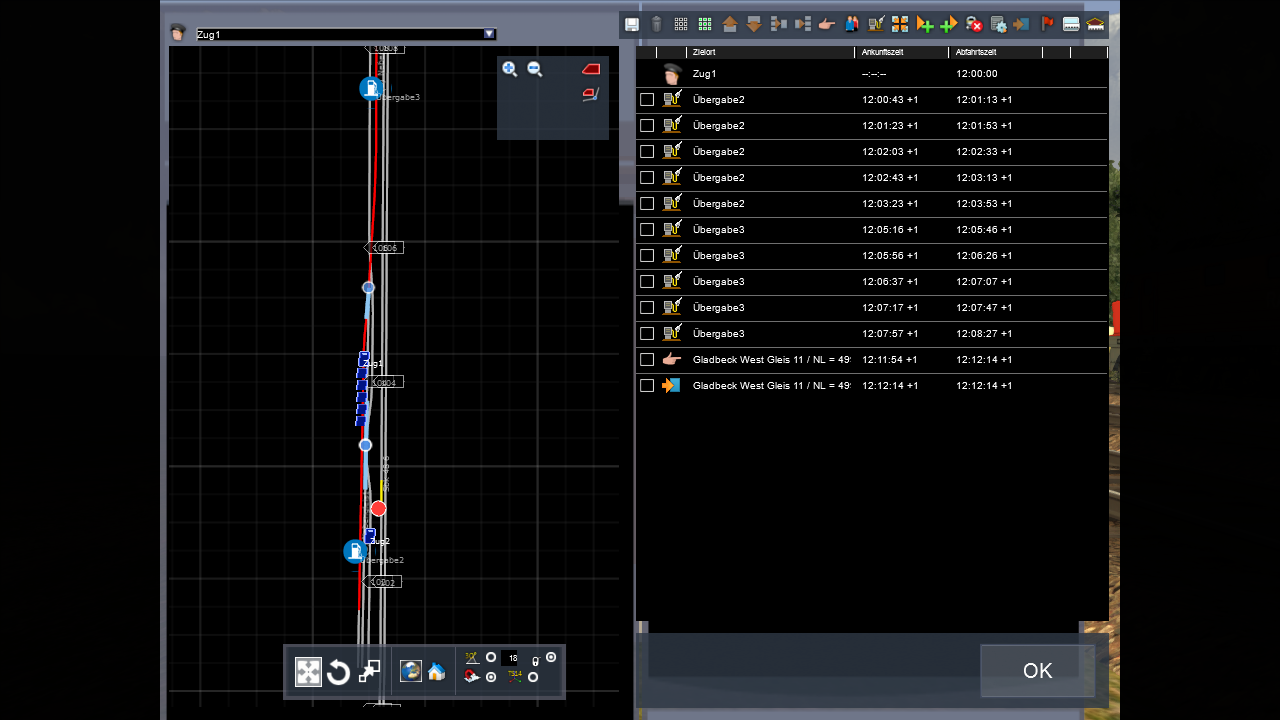Image resolution: width=1280 pixels, height=720 pixels.
Task: Select the Zug1 row in schedule
Action: pyautogui.click(x=704, y=74)
